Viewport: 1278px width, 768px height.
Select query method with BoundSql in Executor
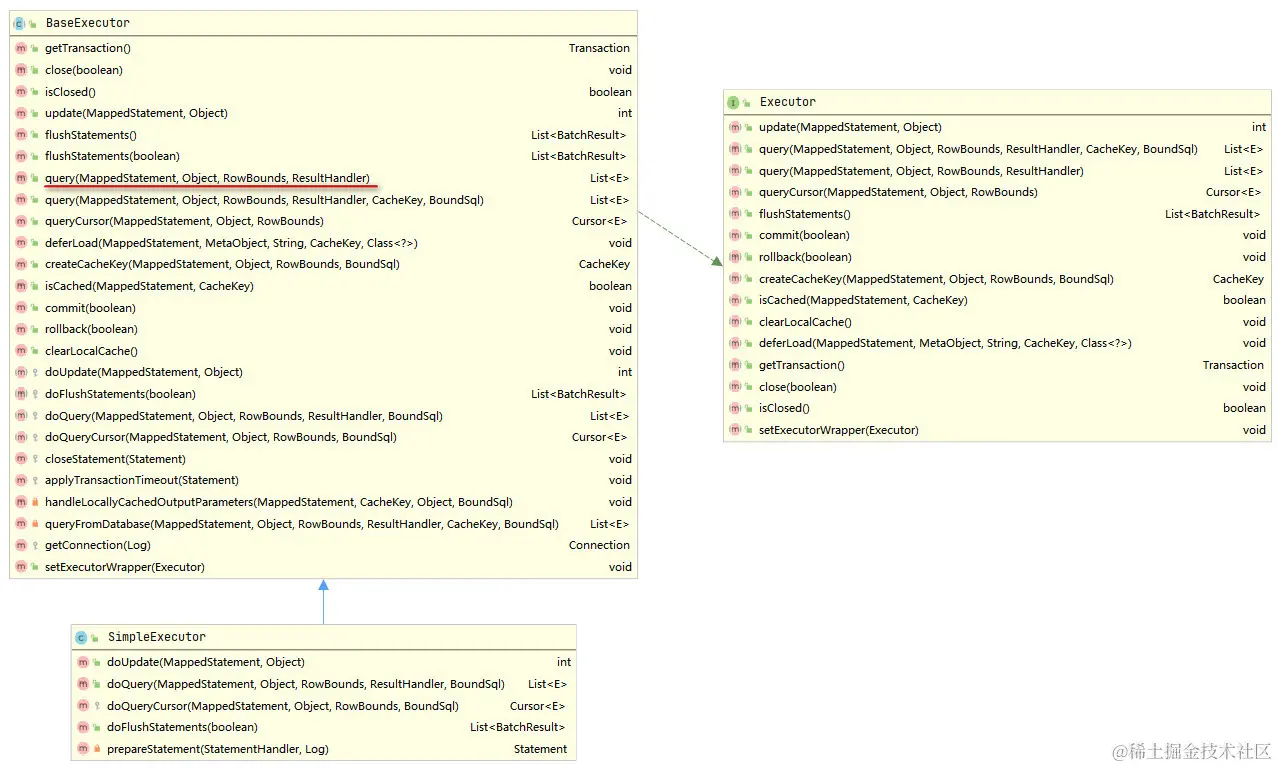(978, 149)
